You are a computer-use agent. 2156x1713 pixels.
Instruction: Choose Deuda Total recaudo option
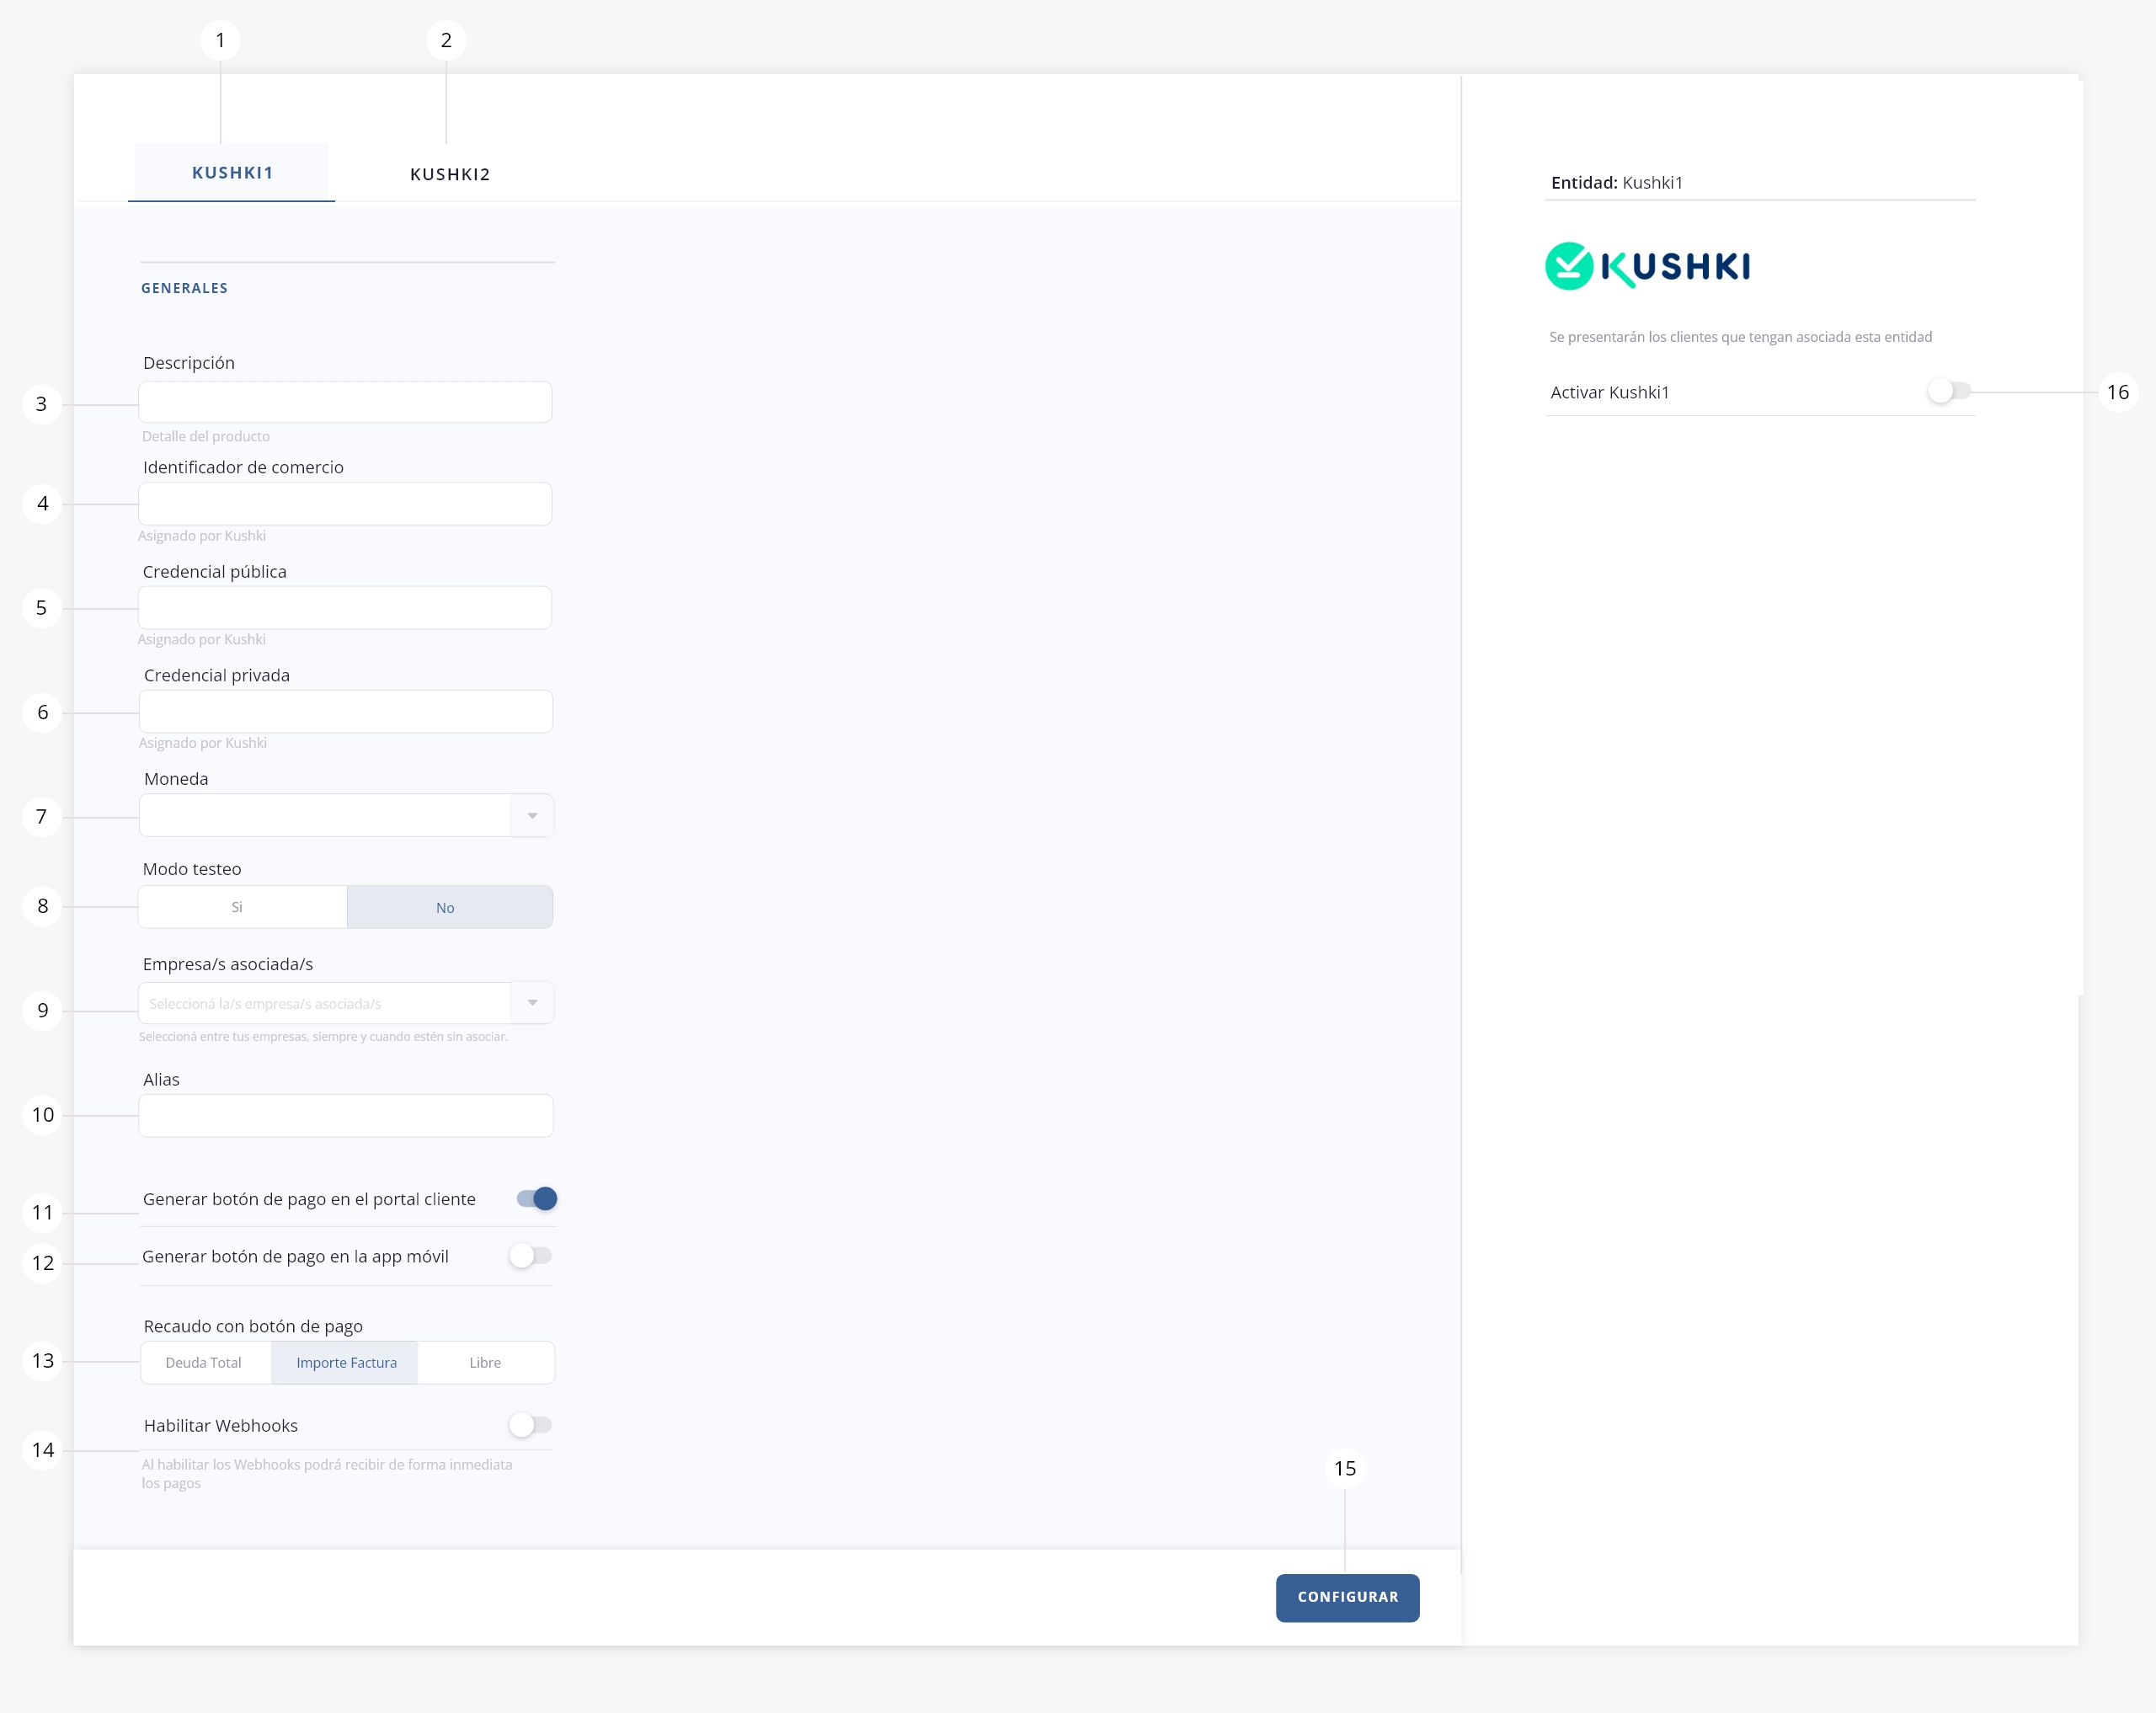tap(205, 1363)
